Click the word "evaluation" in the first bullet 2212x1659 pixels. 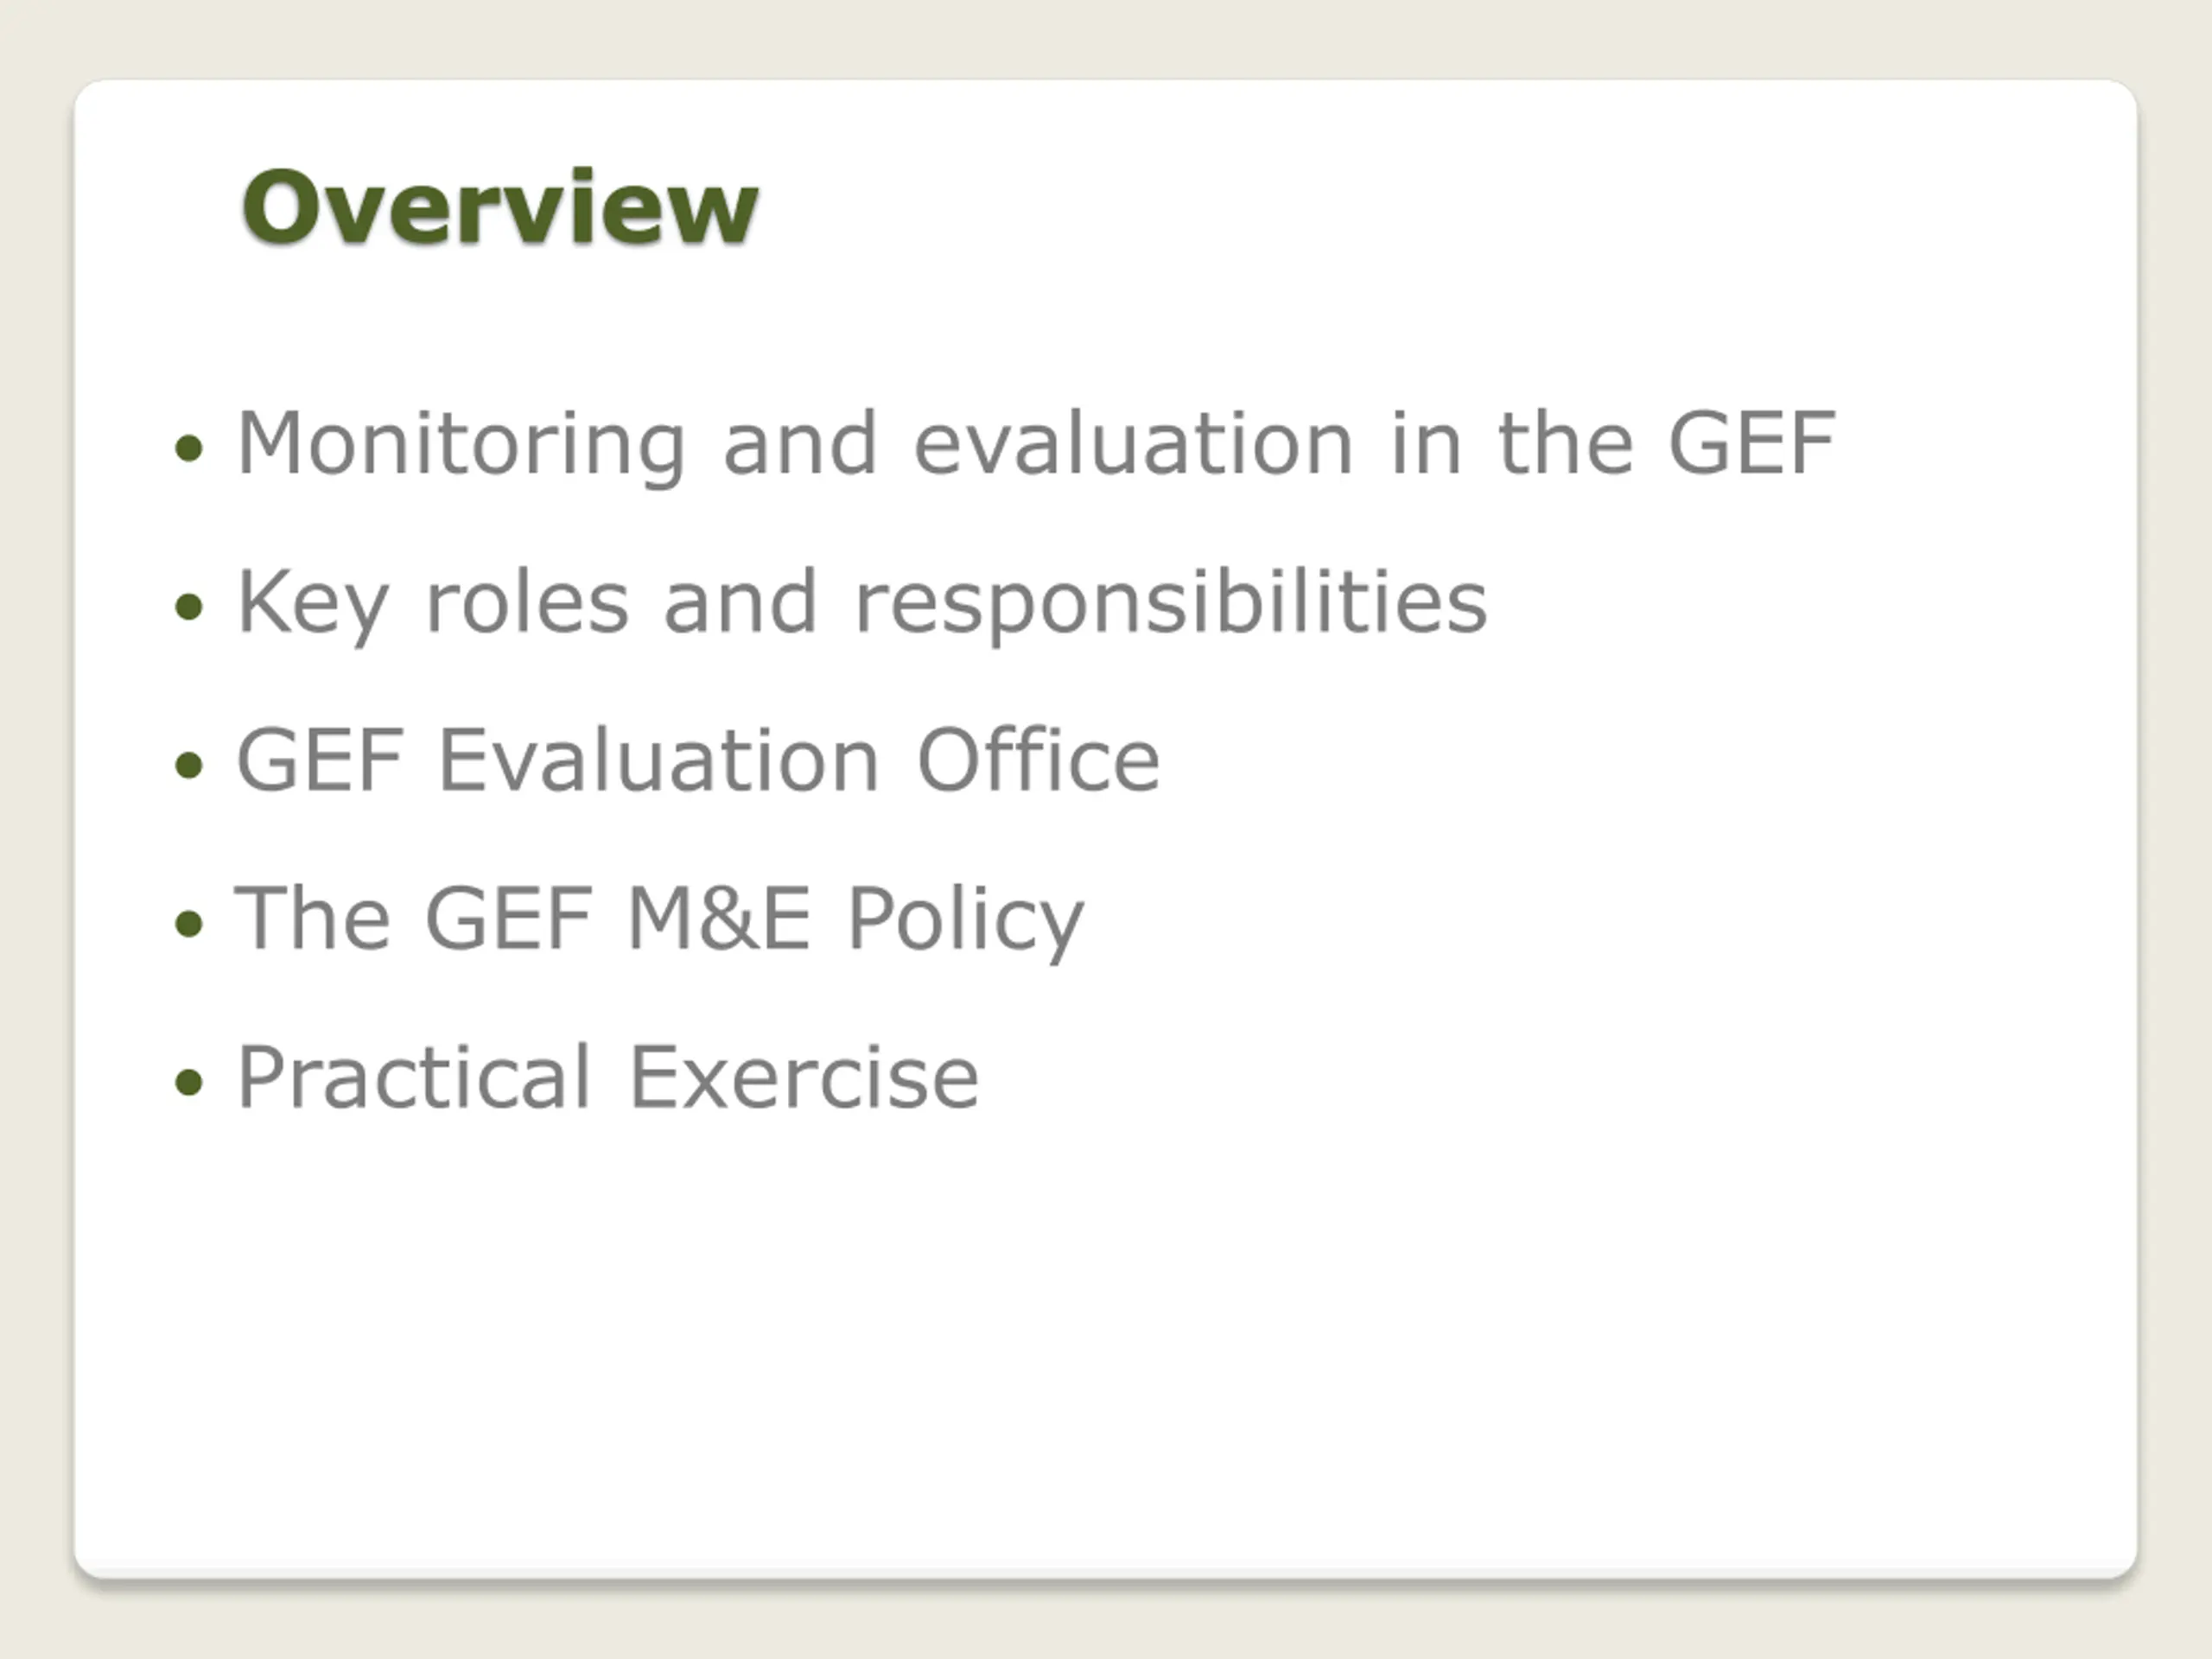pos(1134,443)
